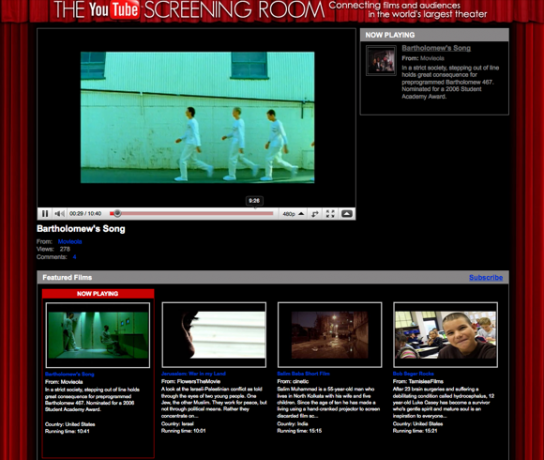
Task: Select the Salim Baba Short Film thumbnail
Action: click(x=330, y=335)
